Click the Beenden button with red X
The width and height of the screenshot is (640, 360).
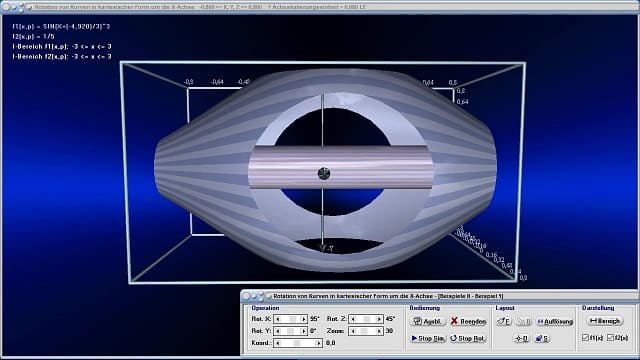468,321
